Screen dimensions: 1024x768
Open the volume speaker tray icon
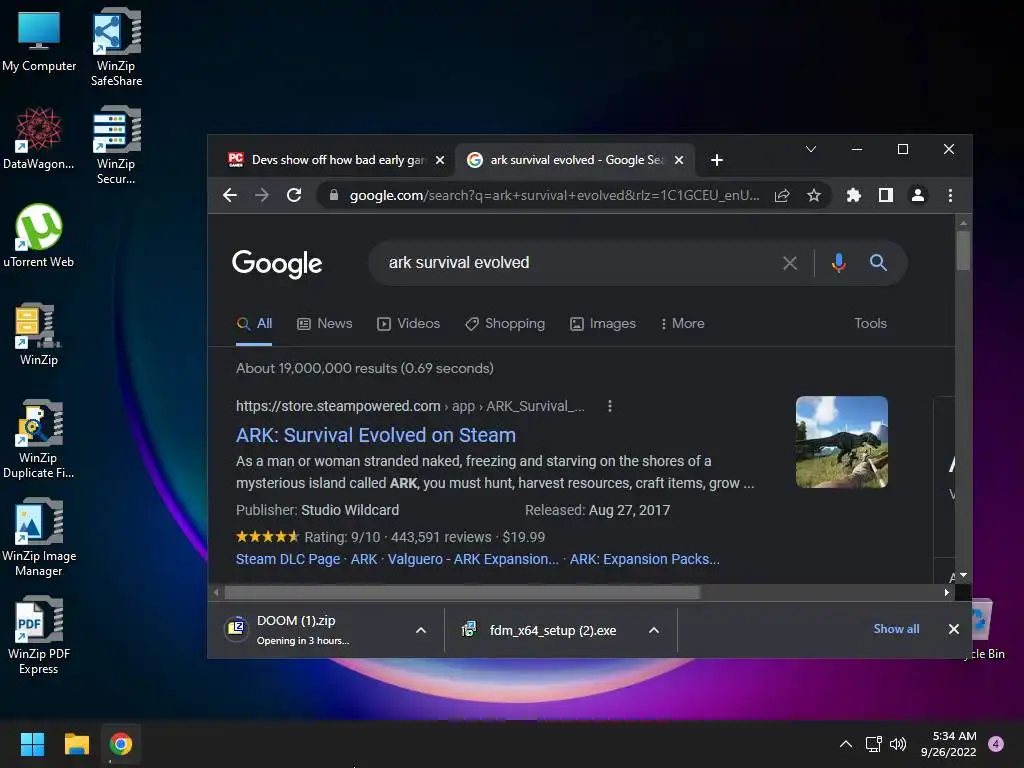(x=898, y=744)
